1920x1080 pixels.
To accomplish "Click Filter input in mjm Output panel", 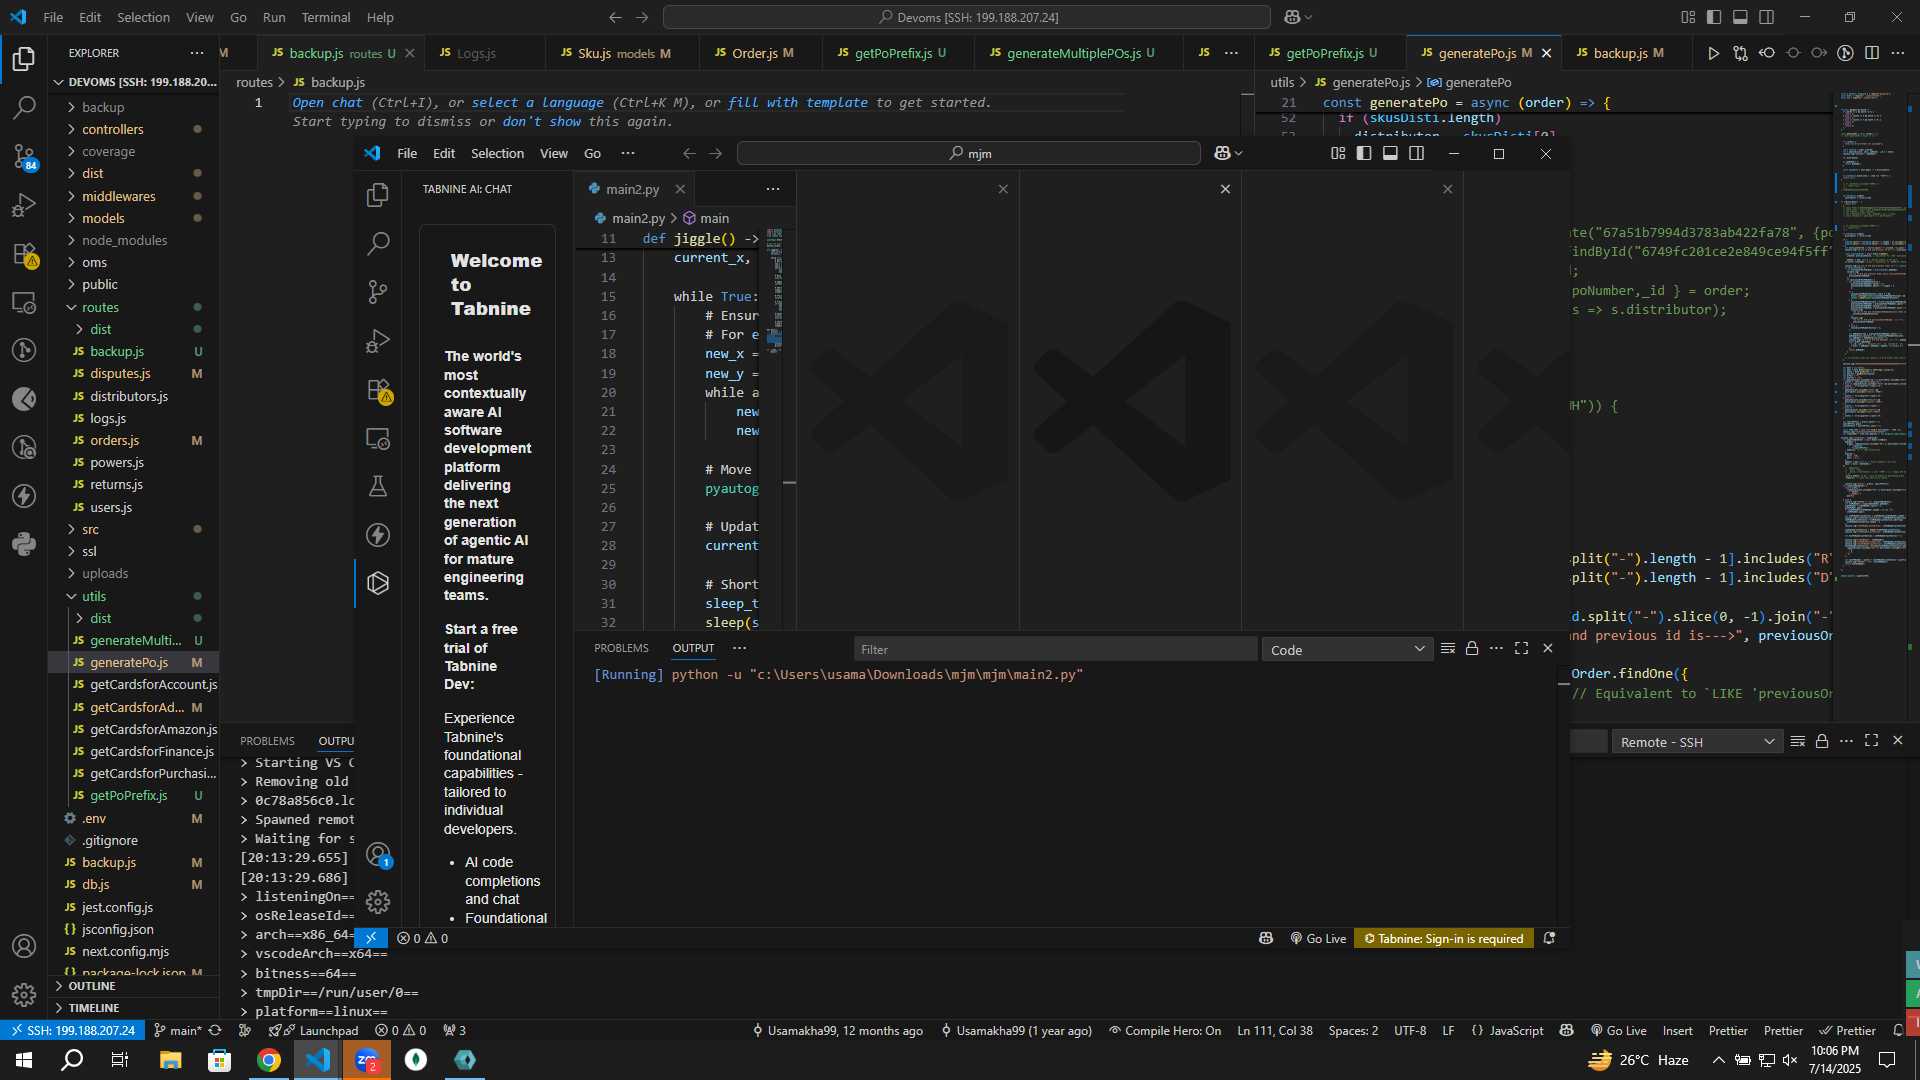I will (x=1055, y=649).
